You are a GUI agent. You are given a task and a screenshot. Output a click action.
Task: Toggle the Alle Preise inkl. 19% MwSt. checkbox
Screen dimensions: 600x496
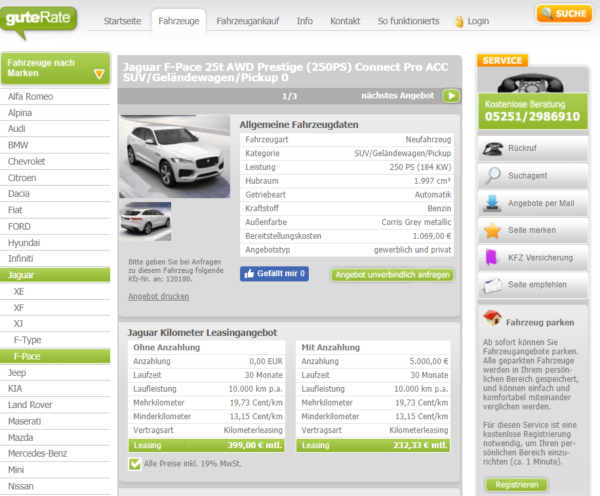tap(135, 464)
